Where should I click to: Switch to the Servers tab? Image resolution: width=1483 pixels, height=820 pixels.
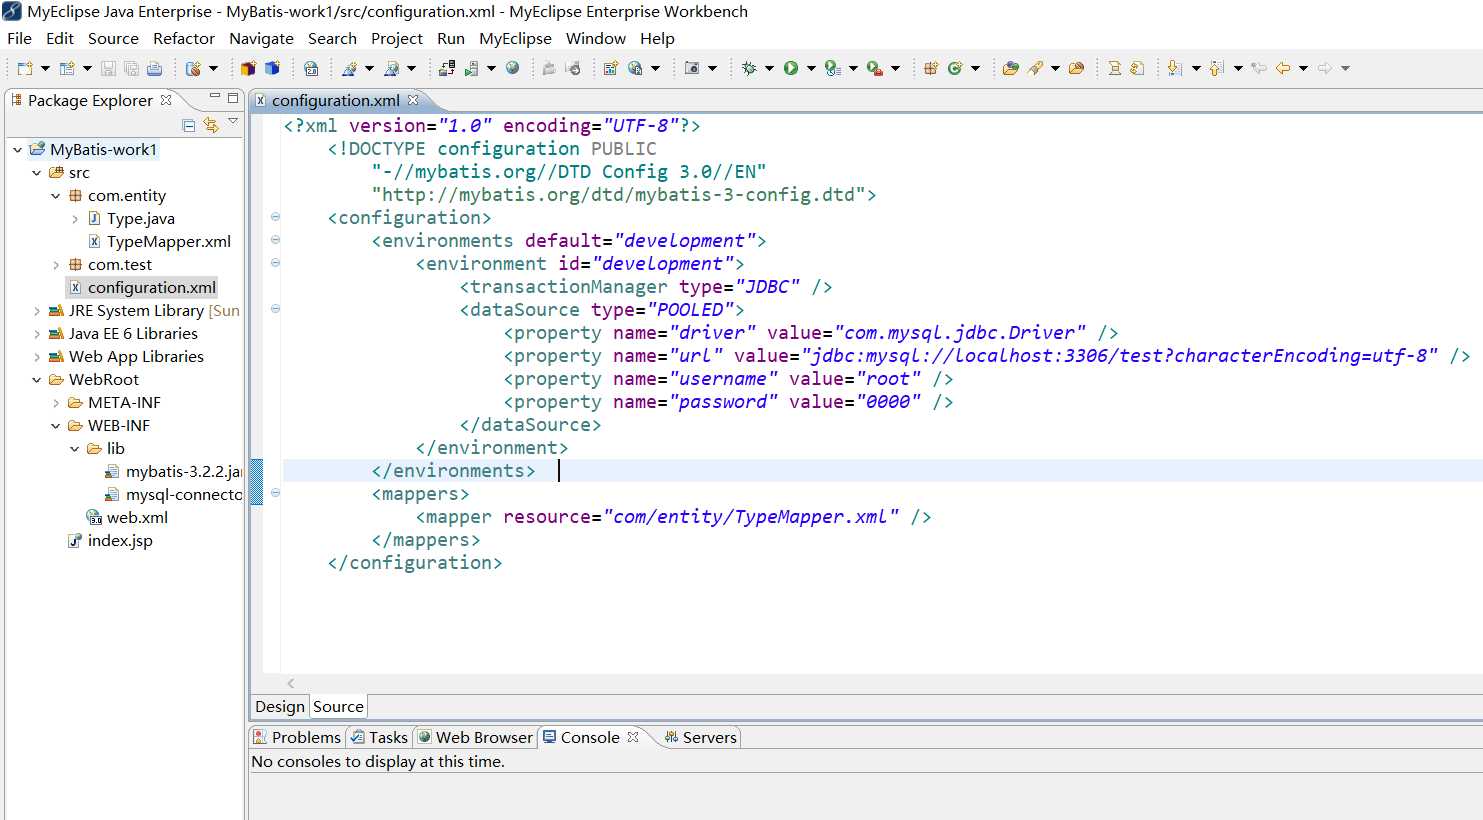[x=700, y=737]
